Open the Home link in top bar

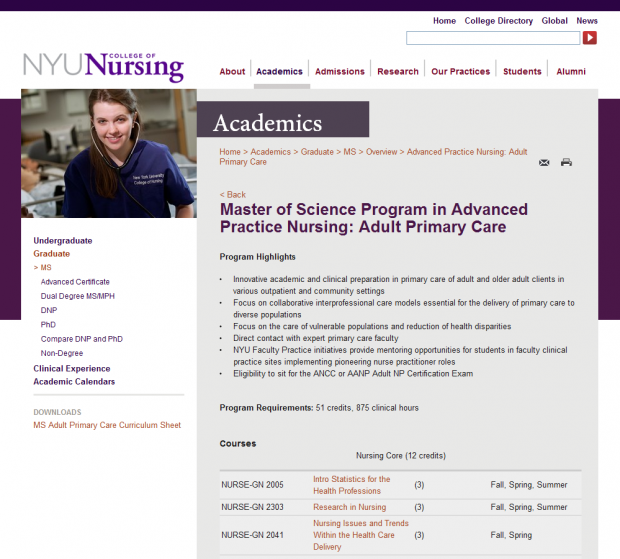coord(444,21)
